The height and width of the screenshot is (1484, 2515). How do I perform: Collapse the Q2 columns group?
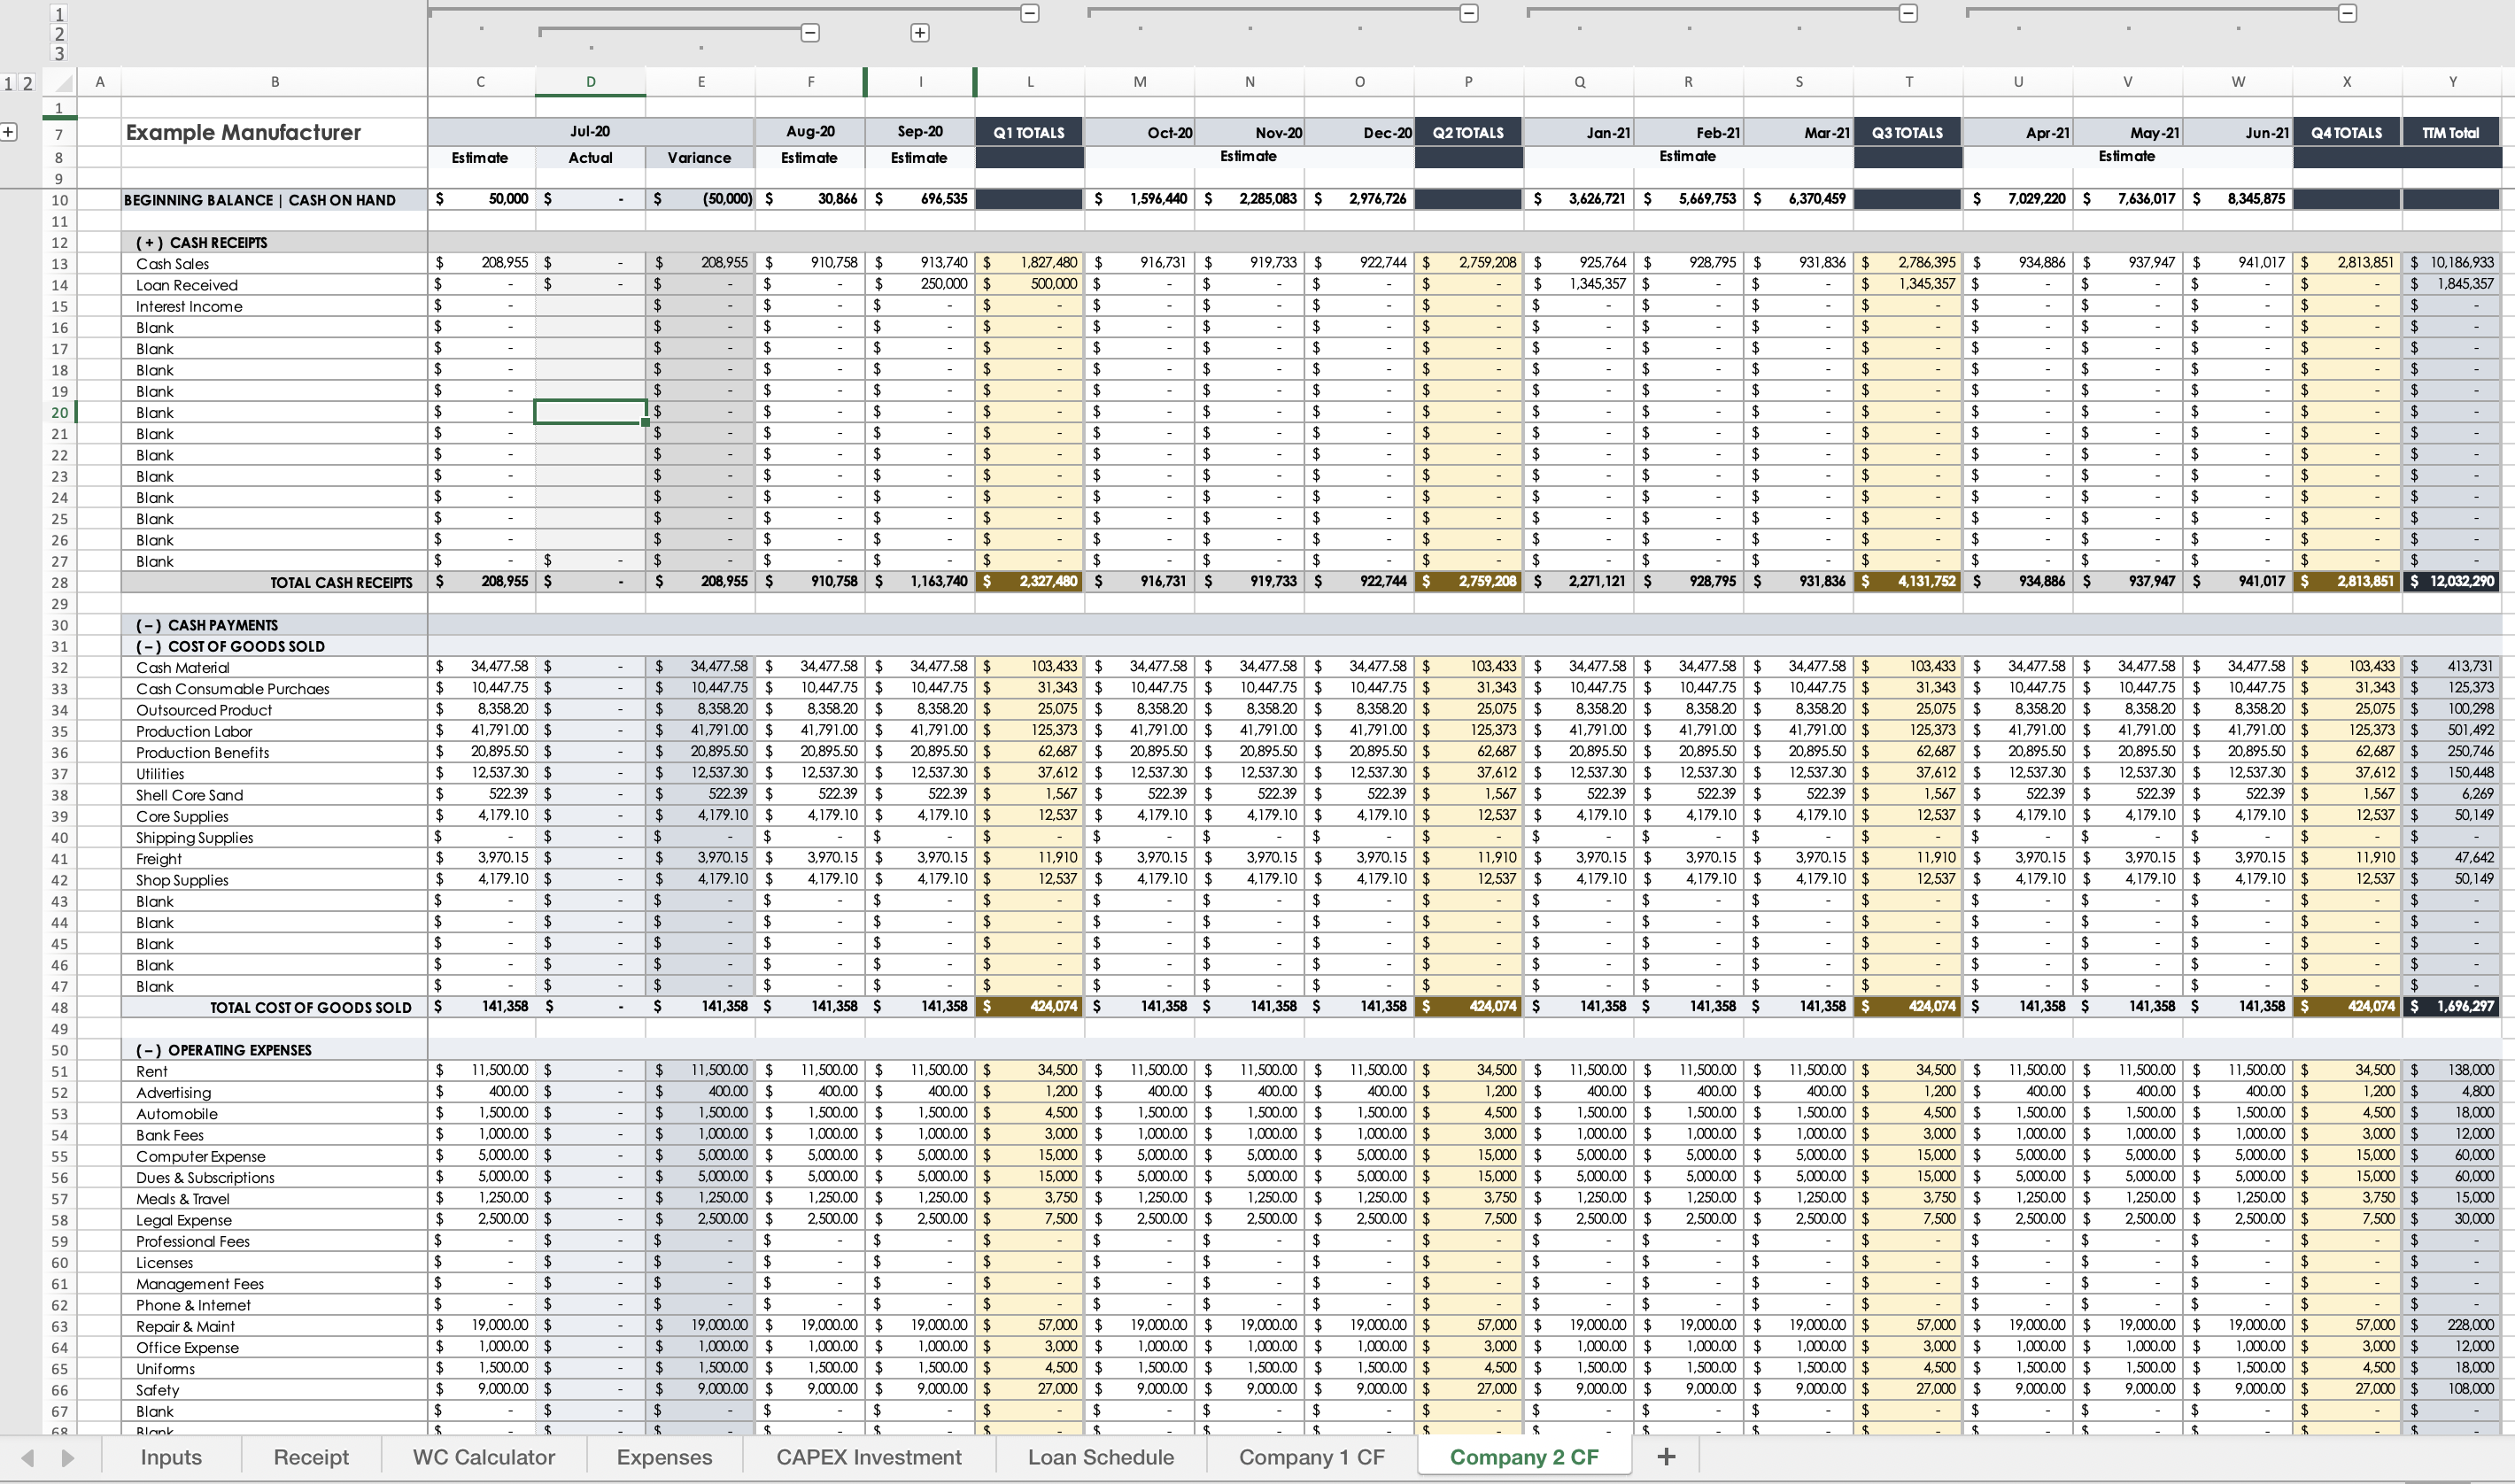(x=1468, y=14)
